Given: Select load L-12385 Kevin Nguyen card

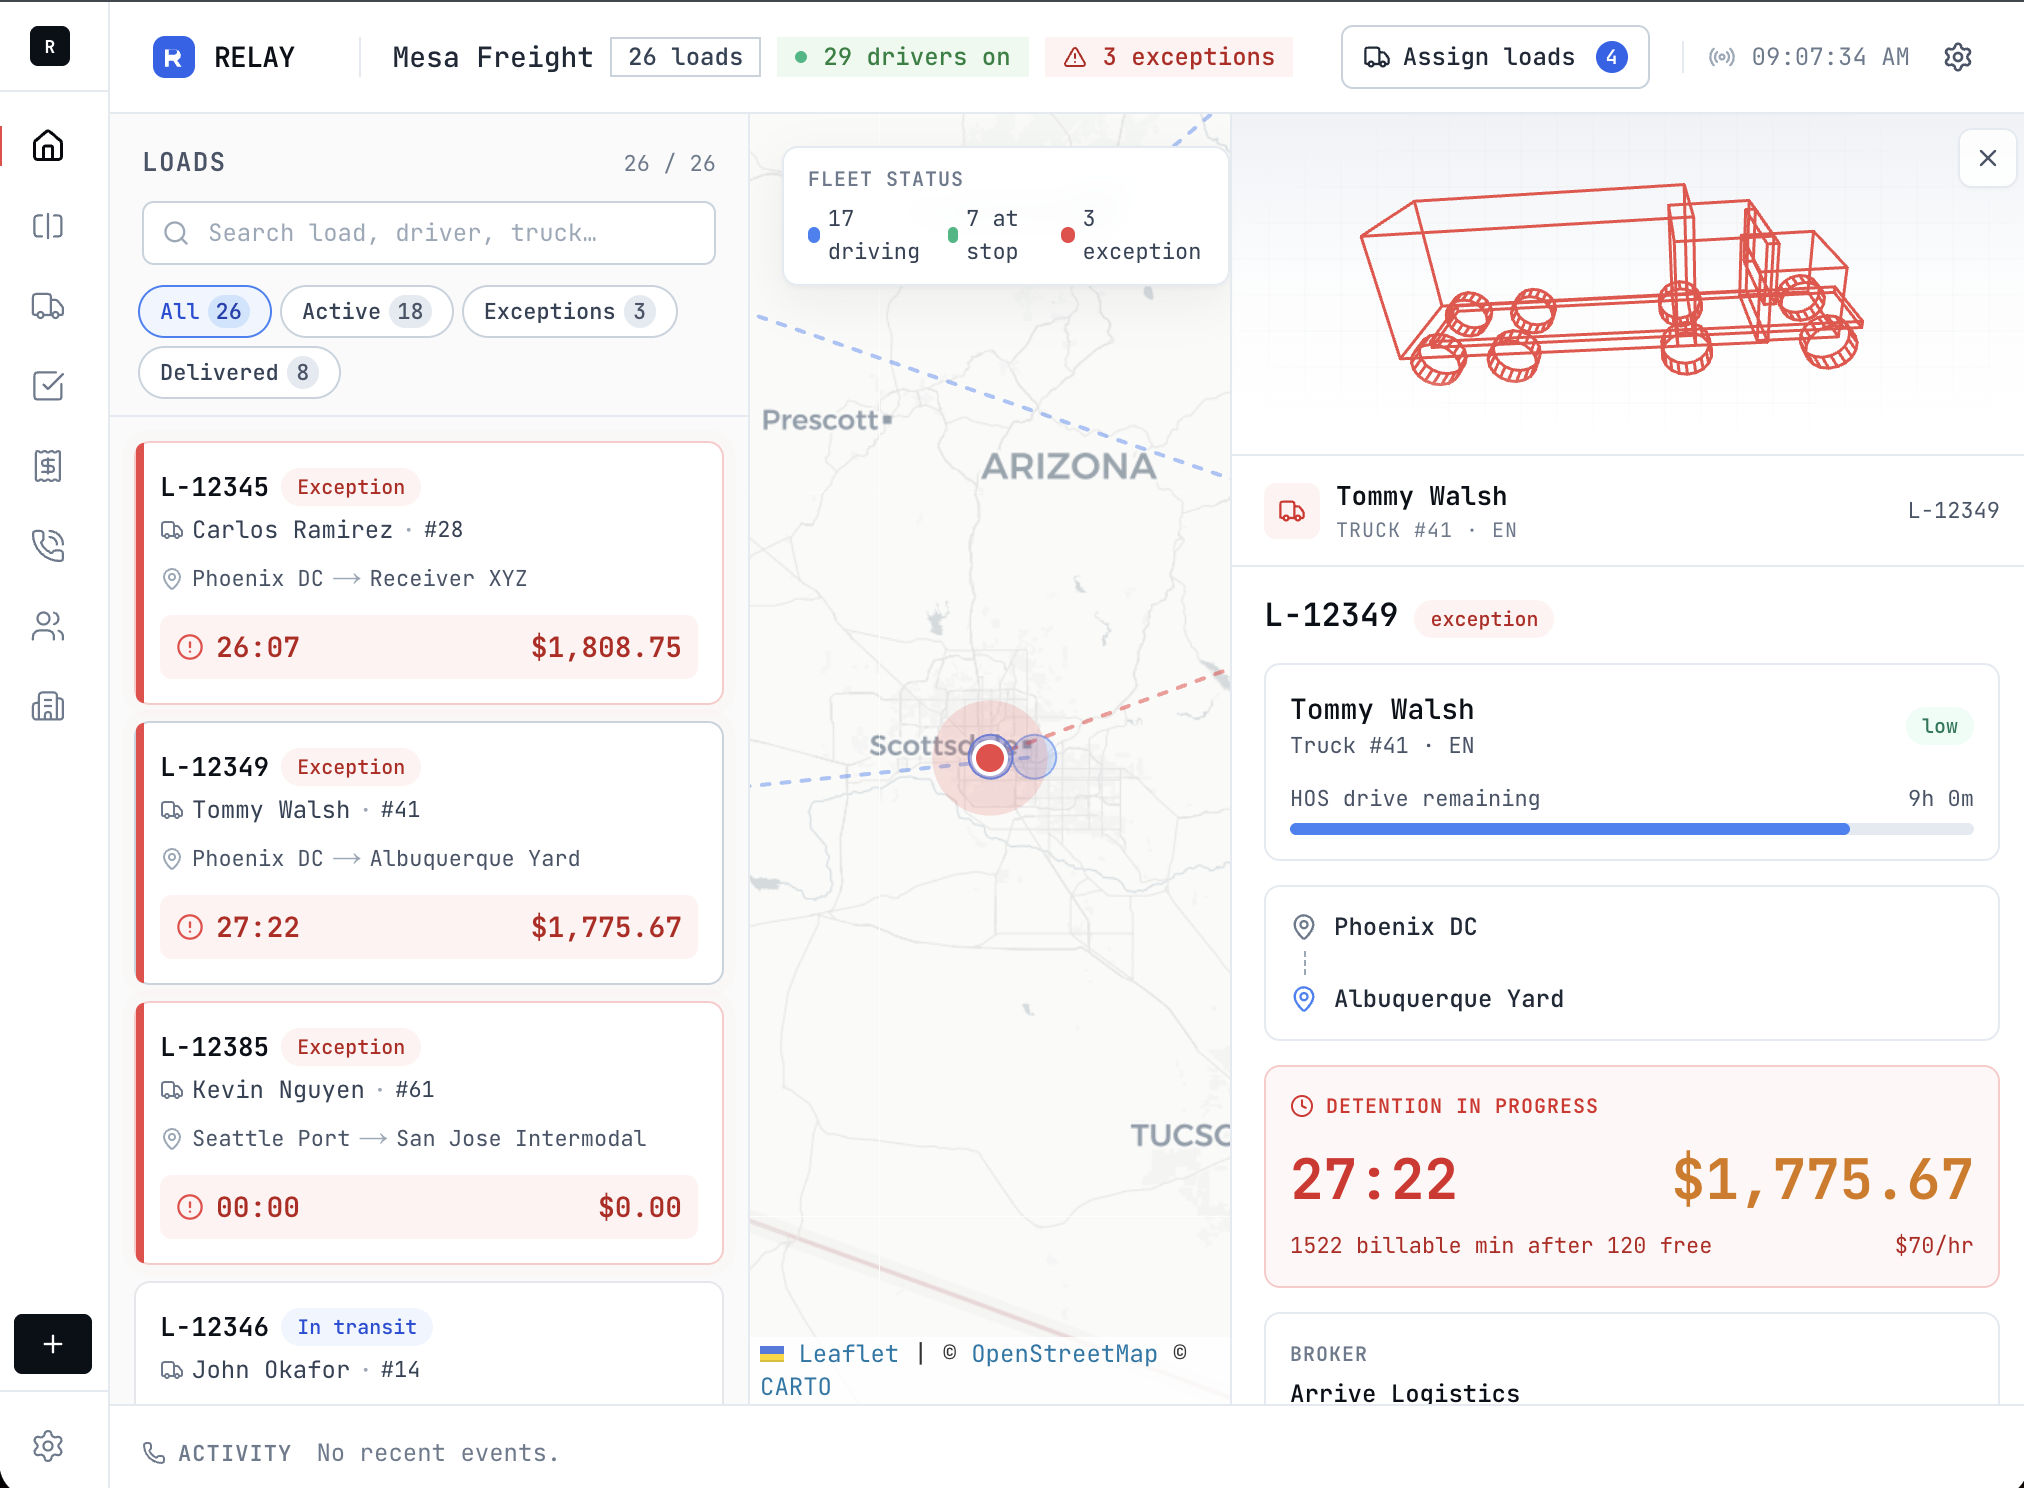Looking at the screenshot, I should pos(429,1132).
